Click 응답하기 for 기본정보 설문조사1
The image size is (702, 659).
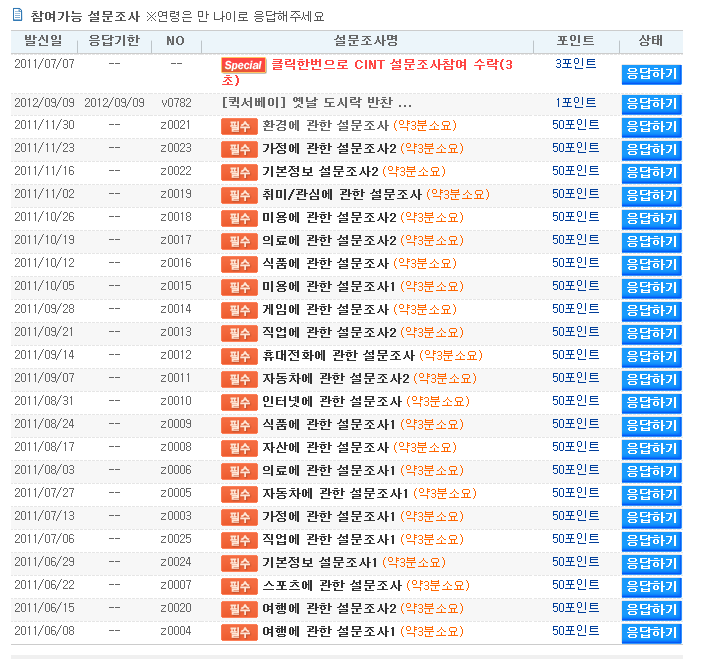pos(651,564)
